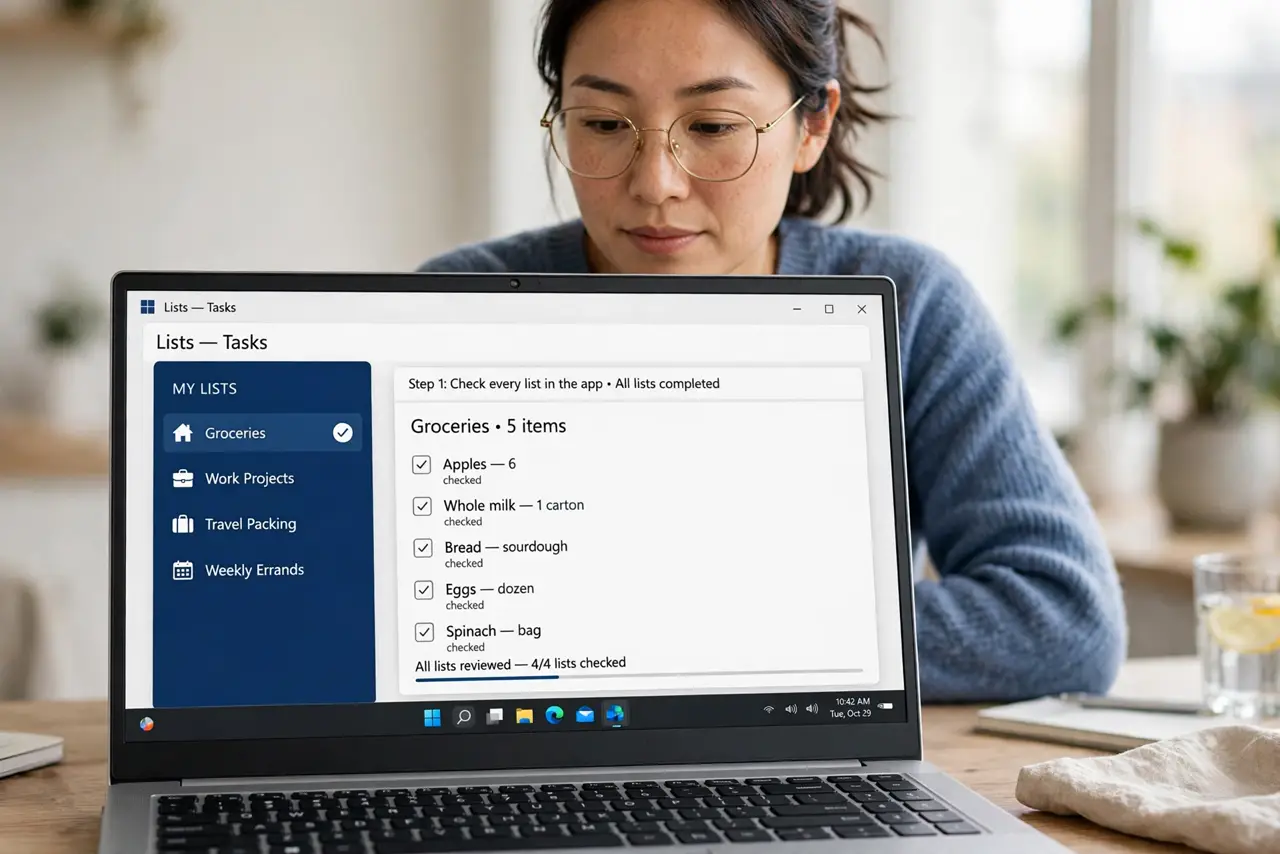Untick the Spinach bag checkbox
1280x854 pixels.
(x=425, y=632)
